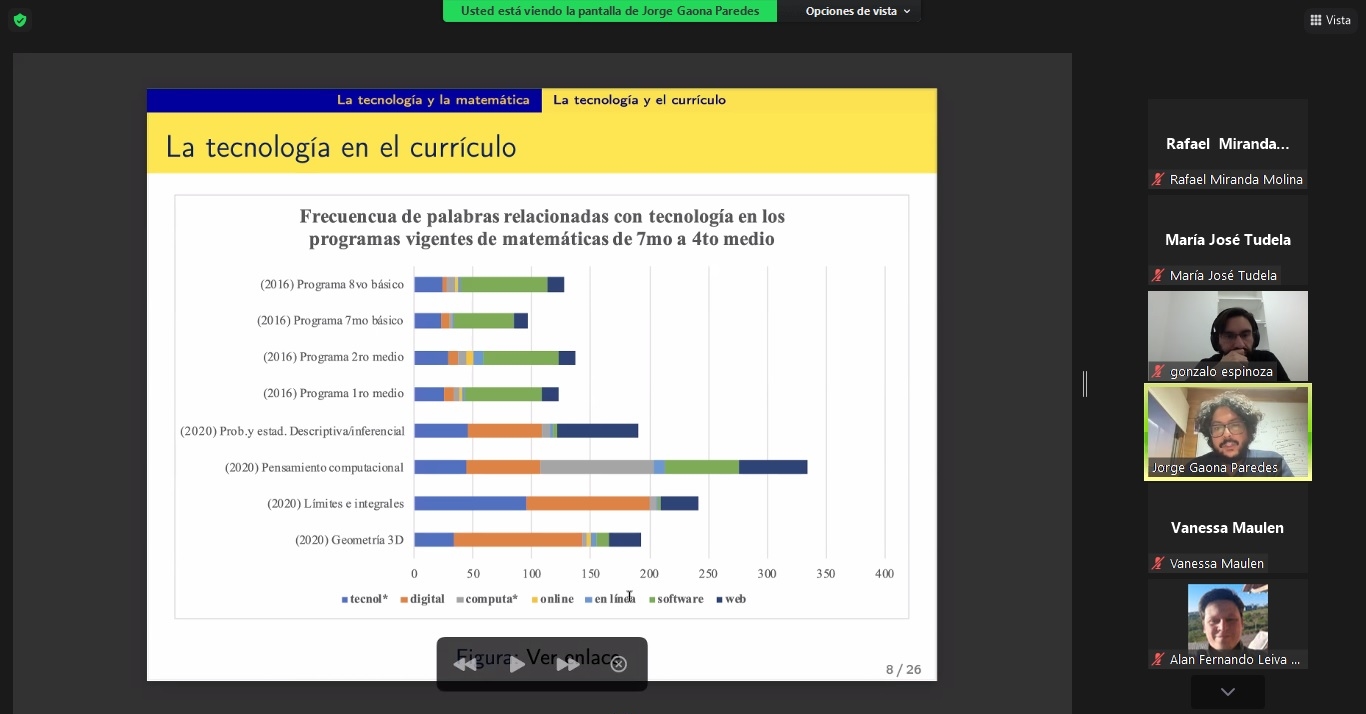Click the play button in overlay
Screen dimensions: 1366x714
click(517, 664)
